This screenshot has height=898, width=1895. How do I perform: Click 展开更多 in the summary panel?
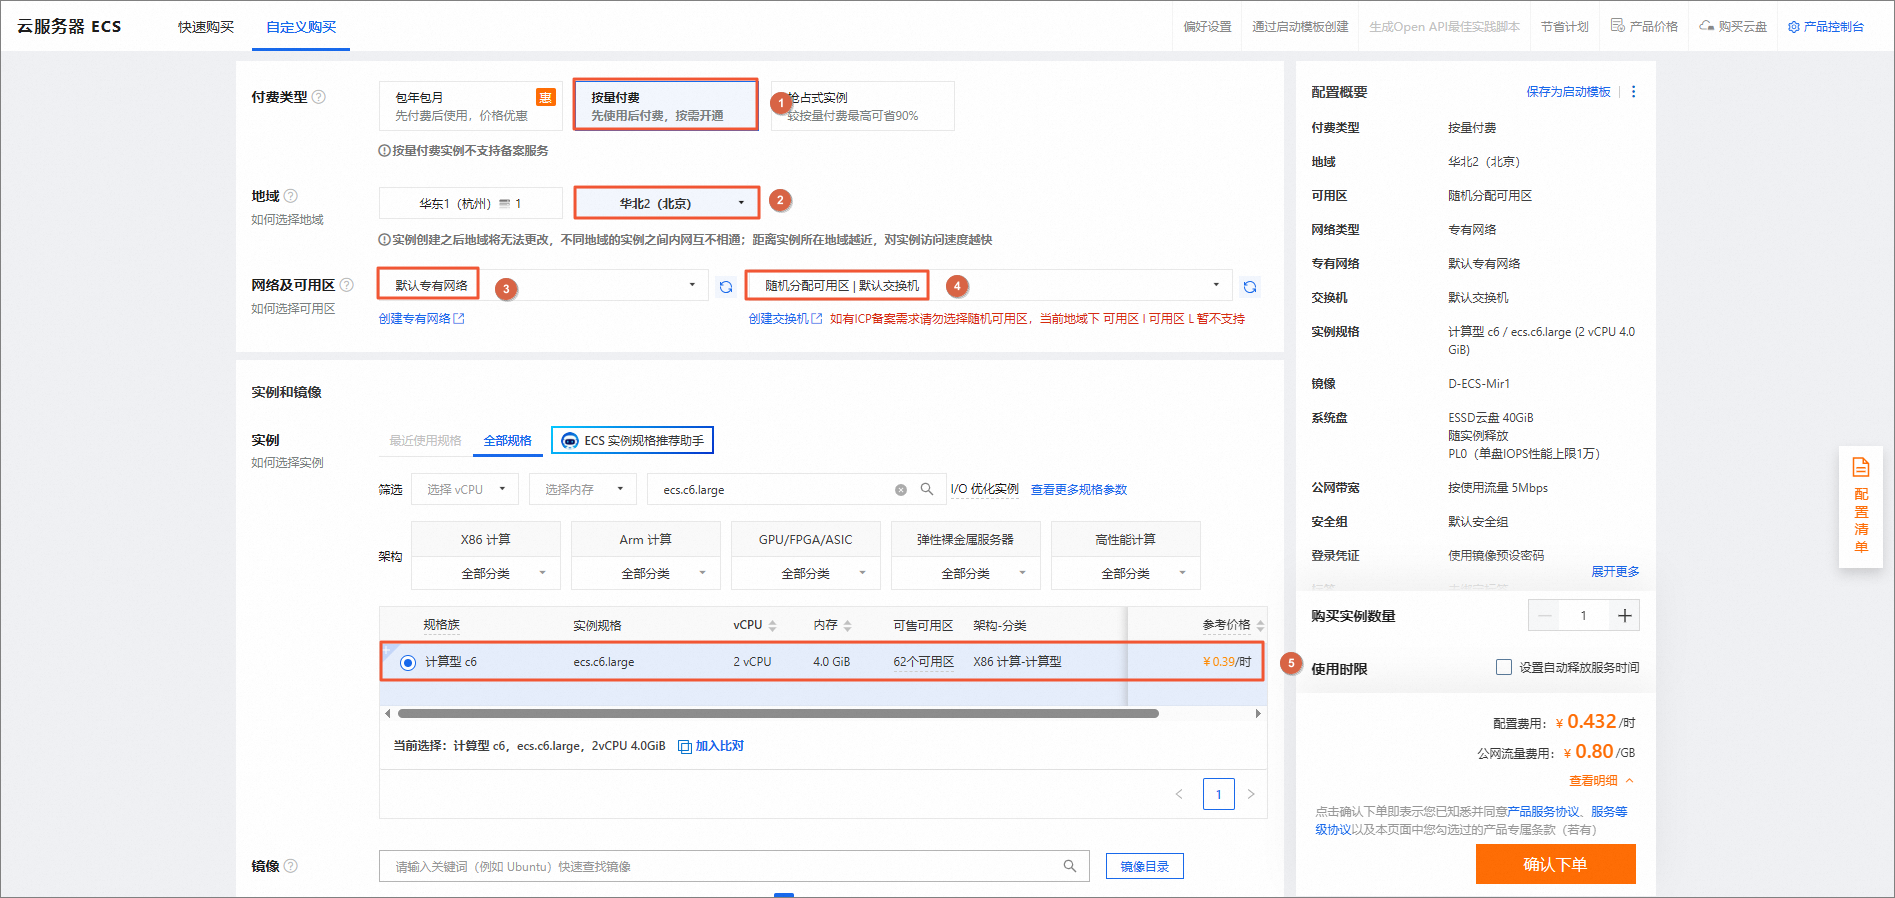[1615, 572]
